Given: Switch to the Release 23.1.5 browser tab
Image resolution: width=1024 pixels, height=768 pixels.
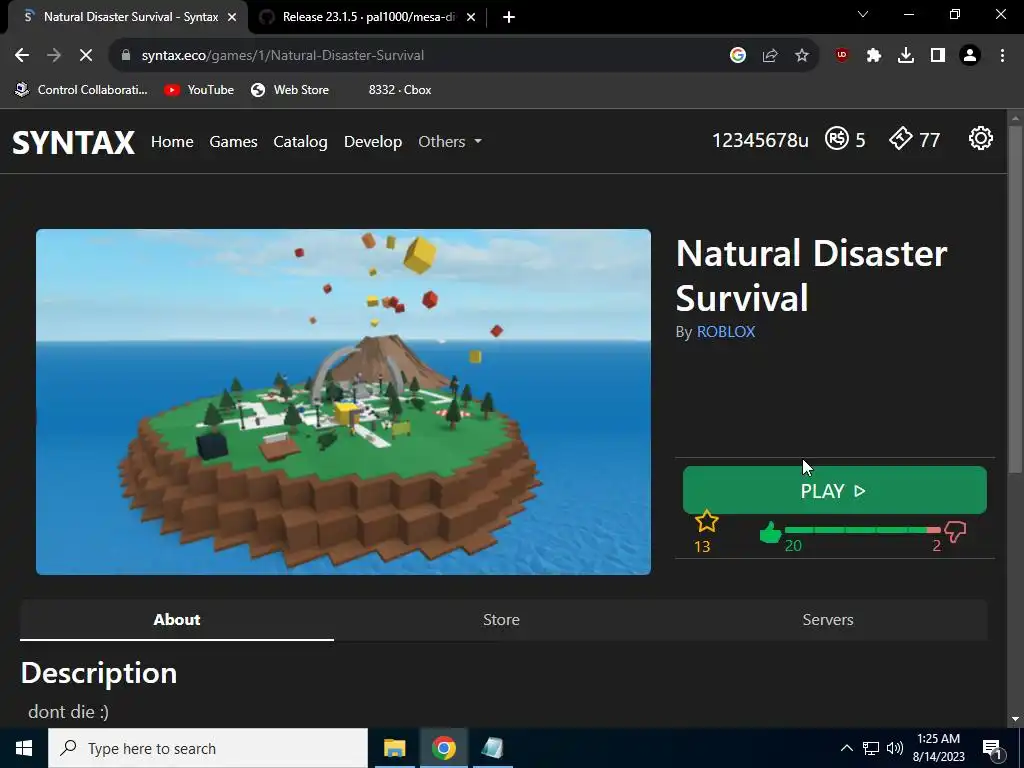Looking at the screenshot, I should [x=369, y=17].
